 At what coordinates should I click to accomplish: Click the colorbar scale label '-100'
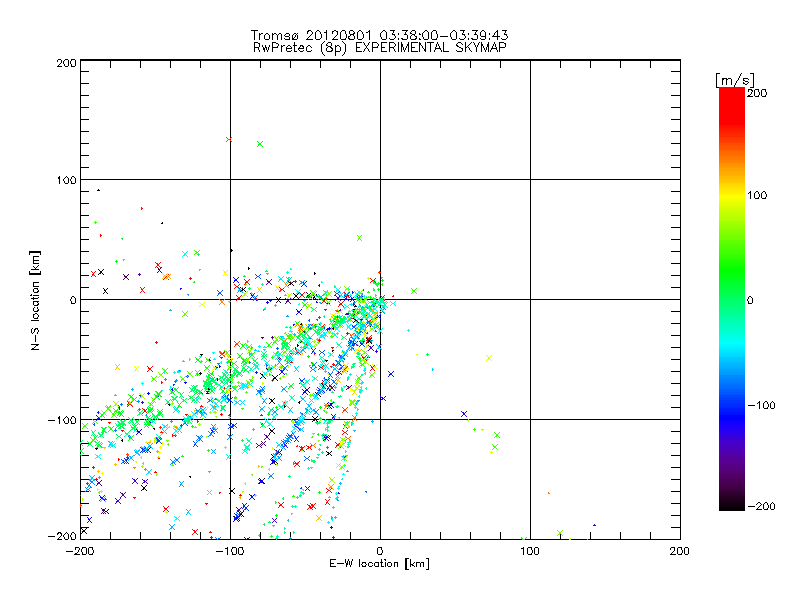pyautogui.click(x=761, y=405)
